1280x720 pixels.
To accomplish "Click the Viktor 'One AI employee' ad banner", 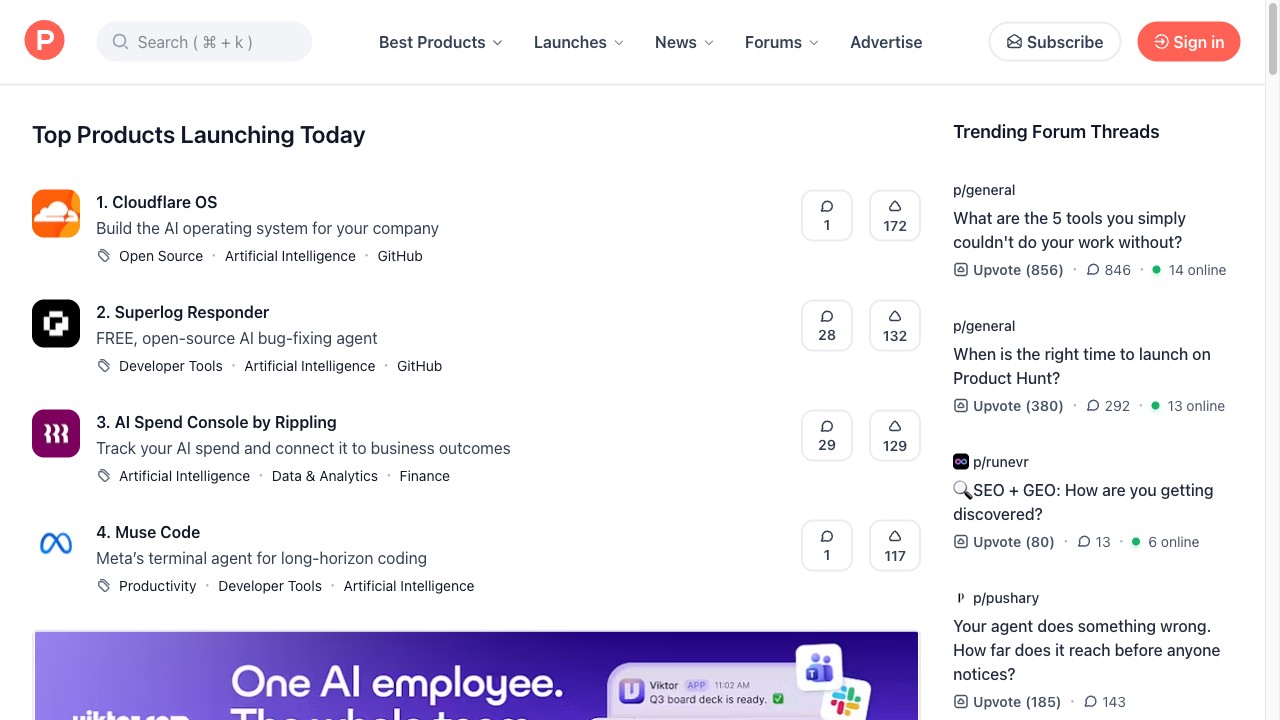I will point(476,675).
